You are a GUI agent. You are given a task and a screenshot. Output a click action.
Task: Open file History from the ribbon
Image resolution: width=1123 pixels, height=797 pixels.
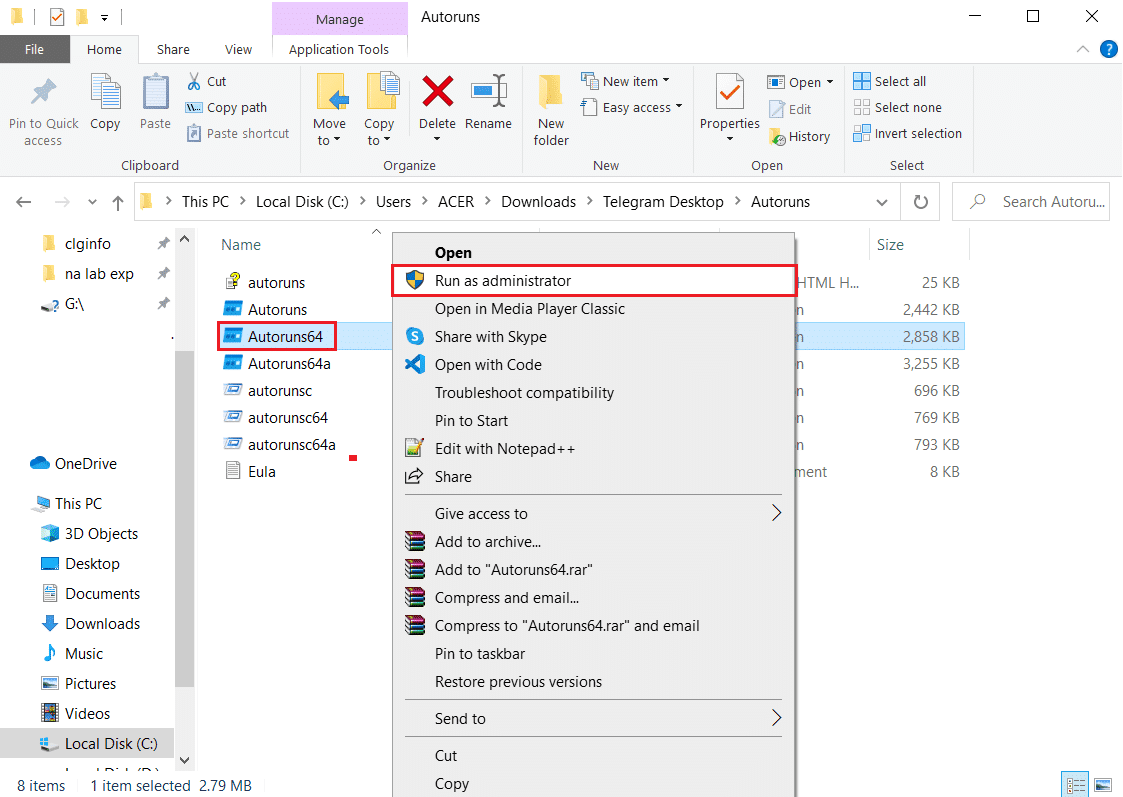tap(801, 135)
